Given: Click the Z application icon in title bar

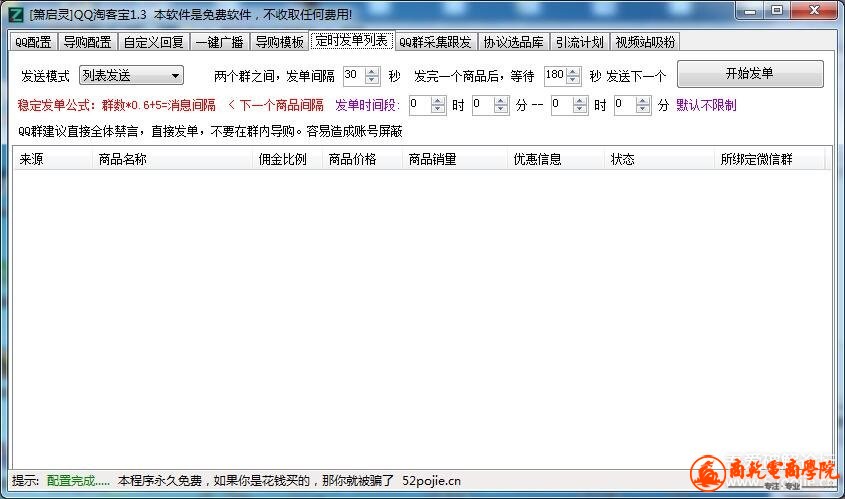Looking at the screenshot, I should coord(16,14).
